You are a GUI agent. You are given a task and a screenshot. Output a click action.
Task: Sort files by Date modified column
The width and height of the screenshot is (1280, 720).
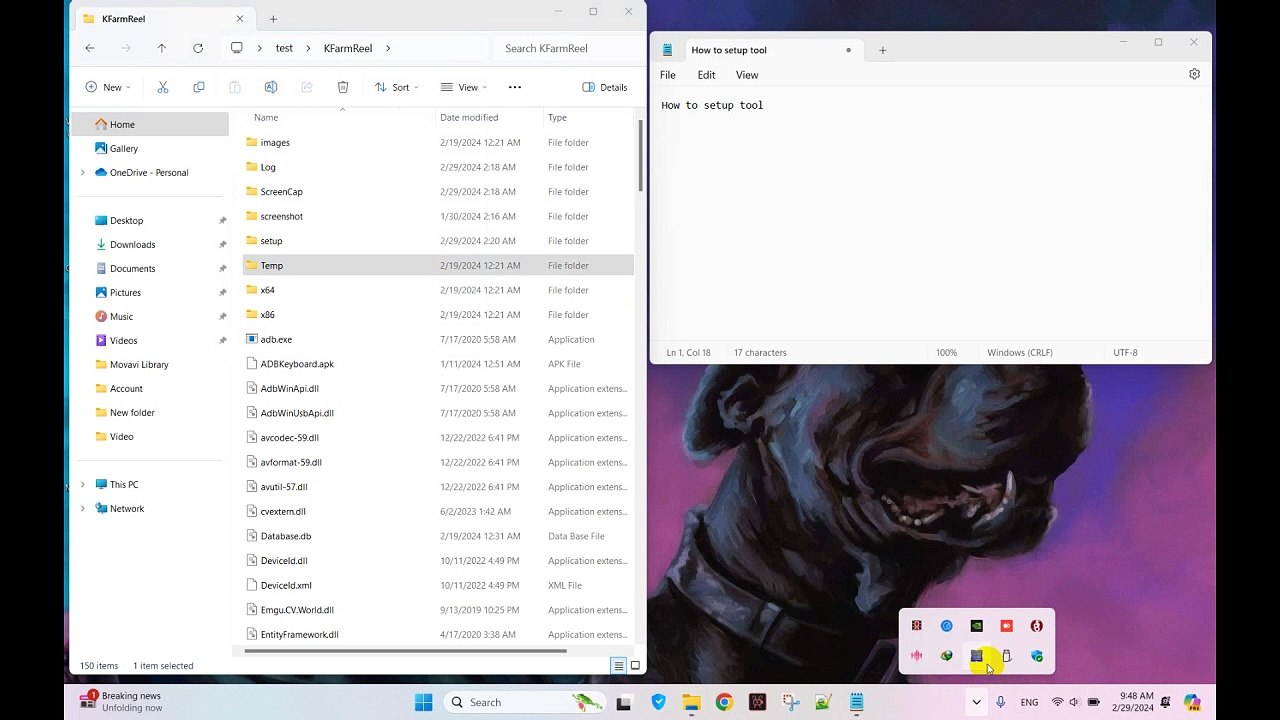[469, 117]
